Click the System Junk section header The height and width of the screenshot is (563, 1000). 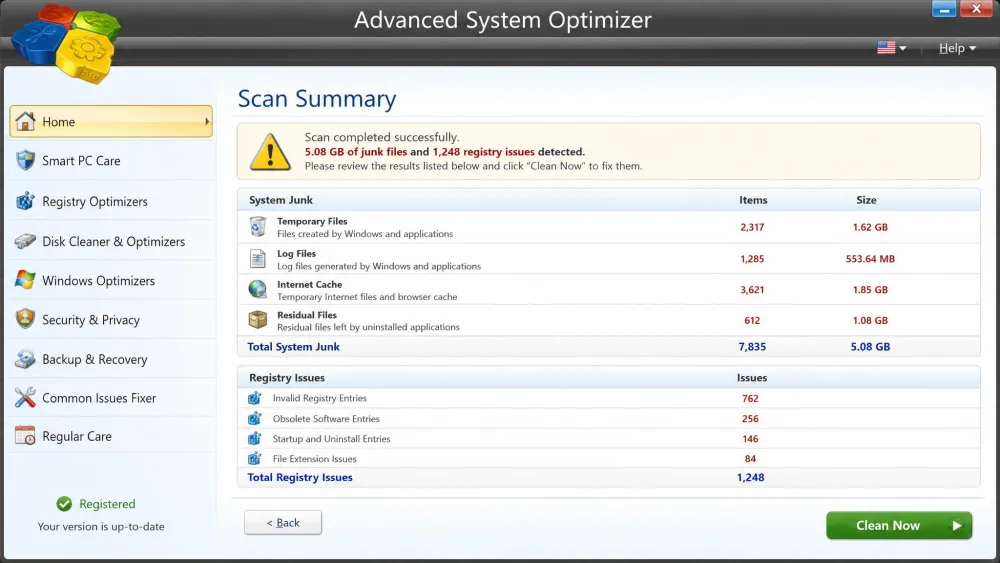click(281, 200)
